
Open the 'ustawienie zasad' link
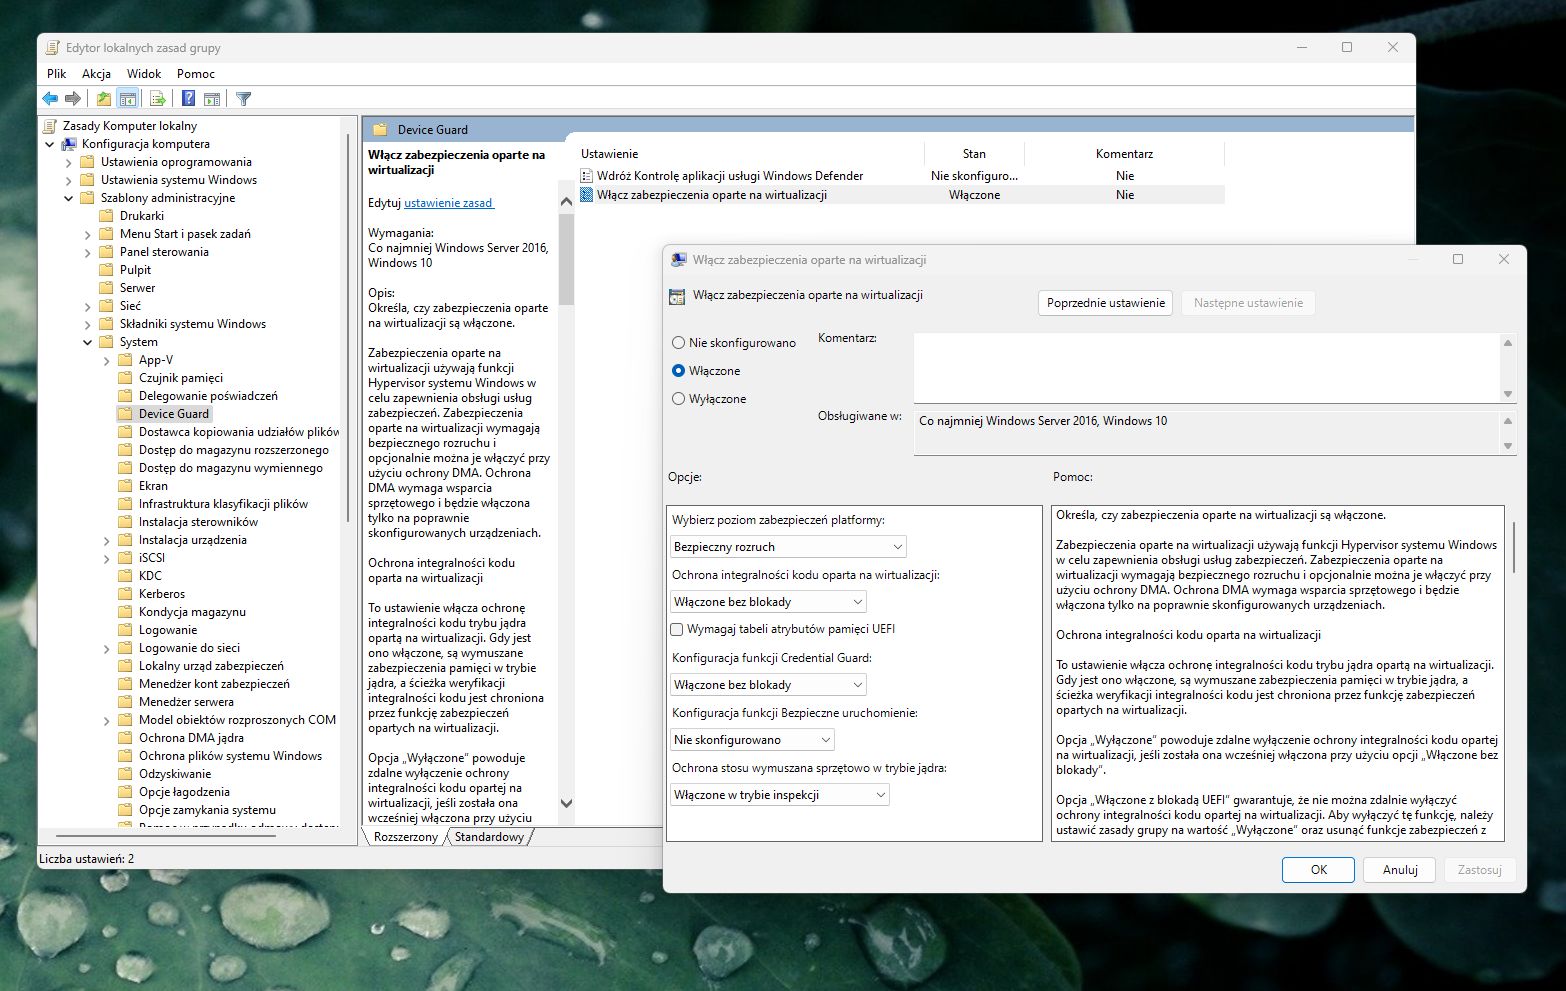(x=448, y=203)
